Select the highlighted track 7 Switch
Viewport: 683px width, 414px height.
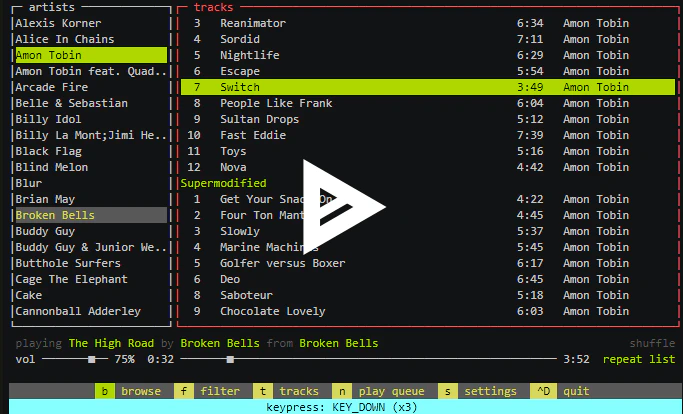(x=428, y=87)
